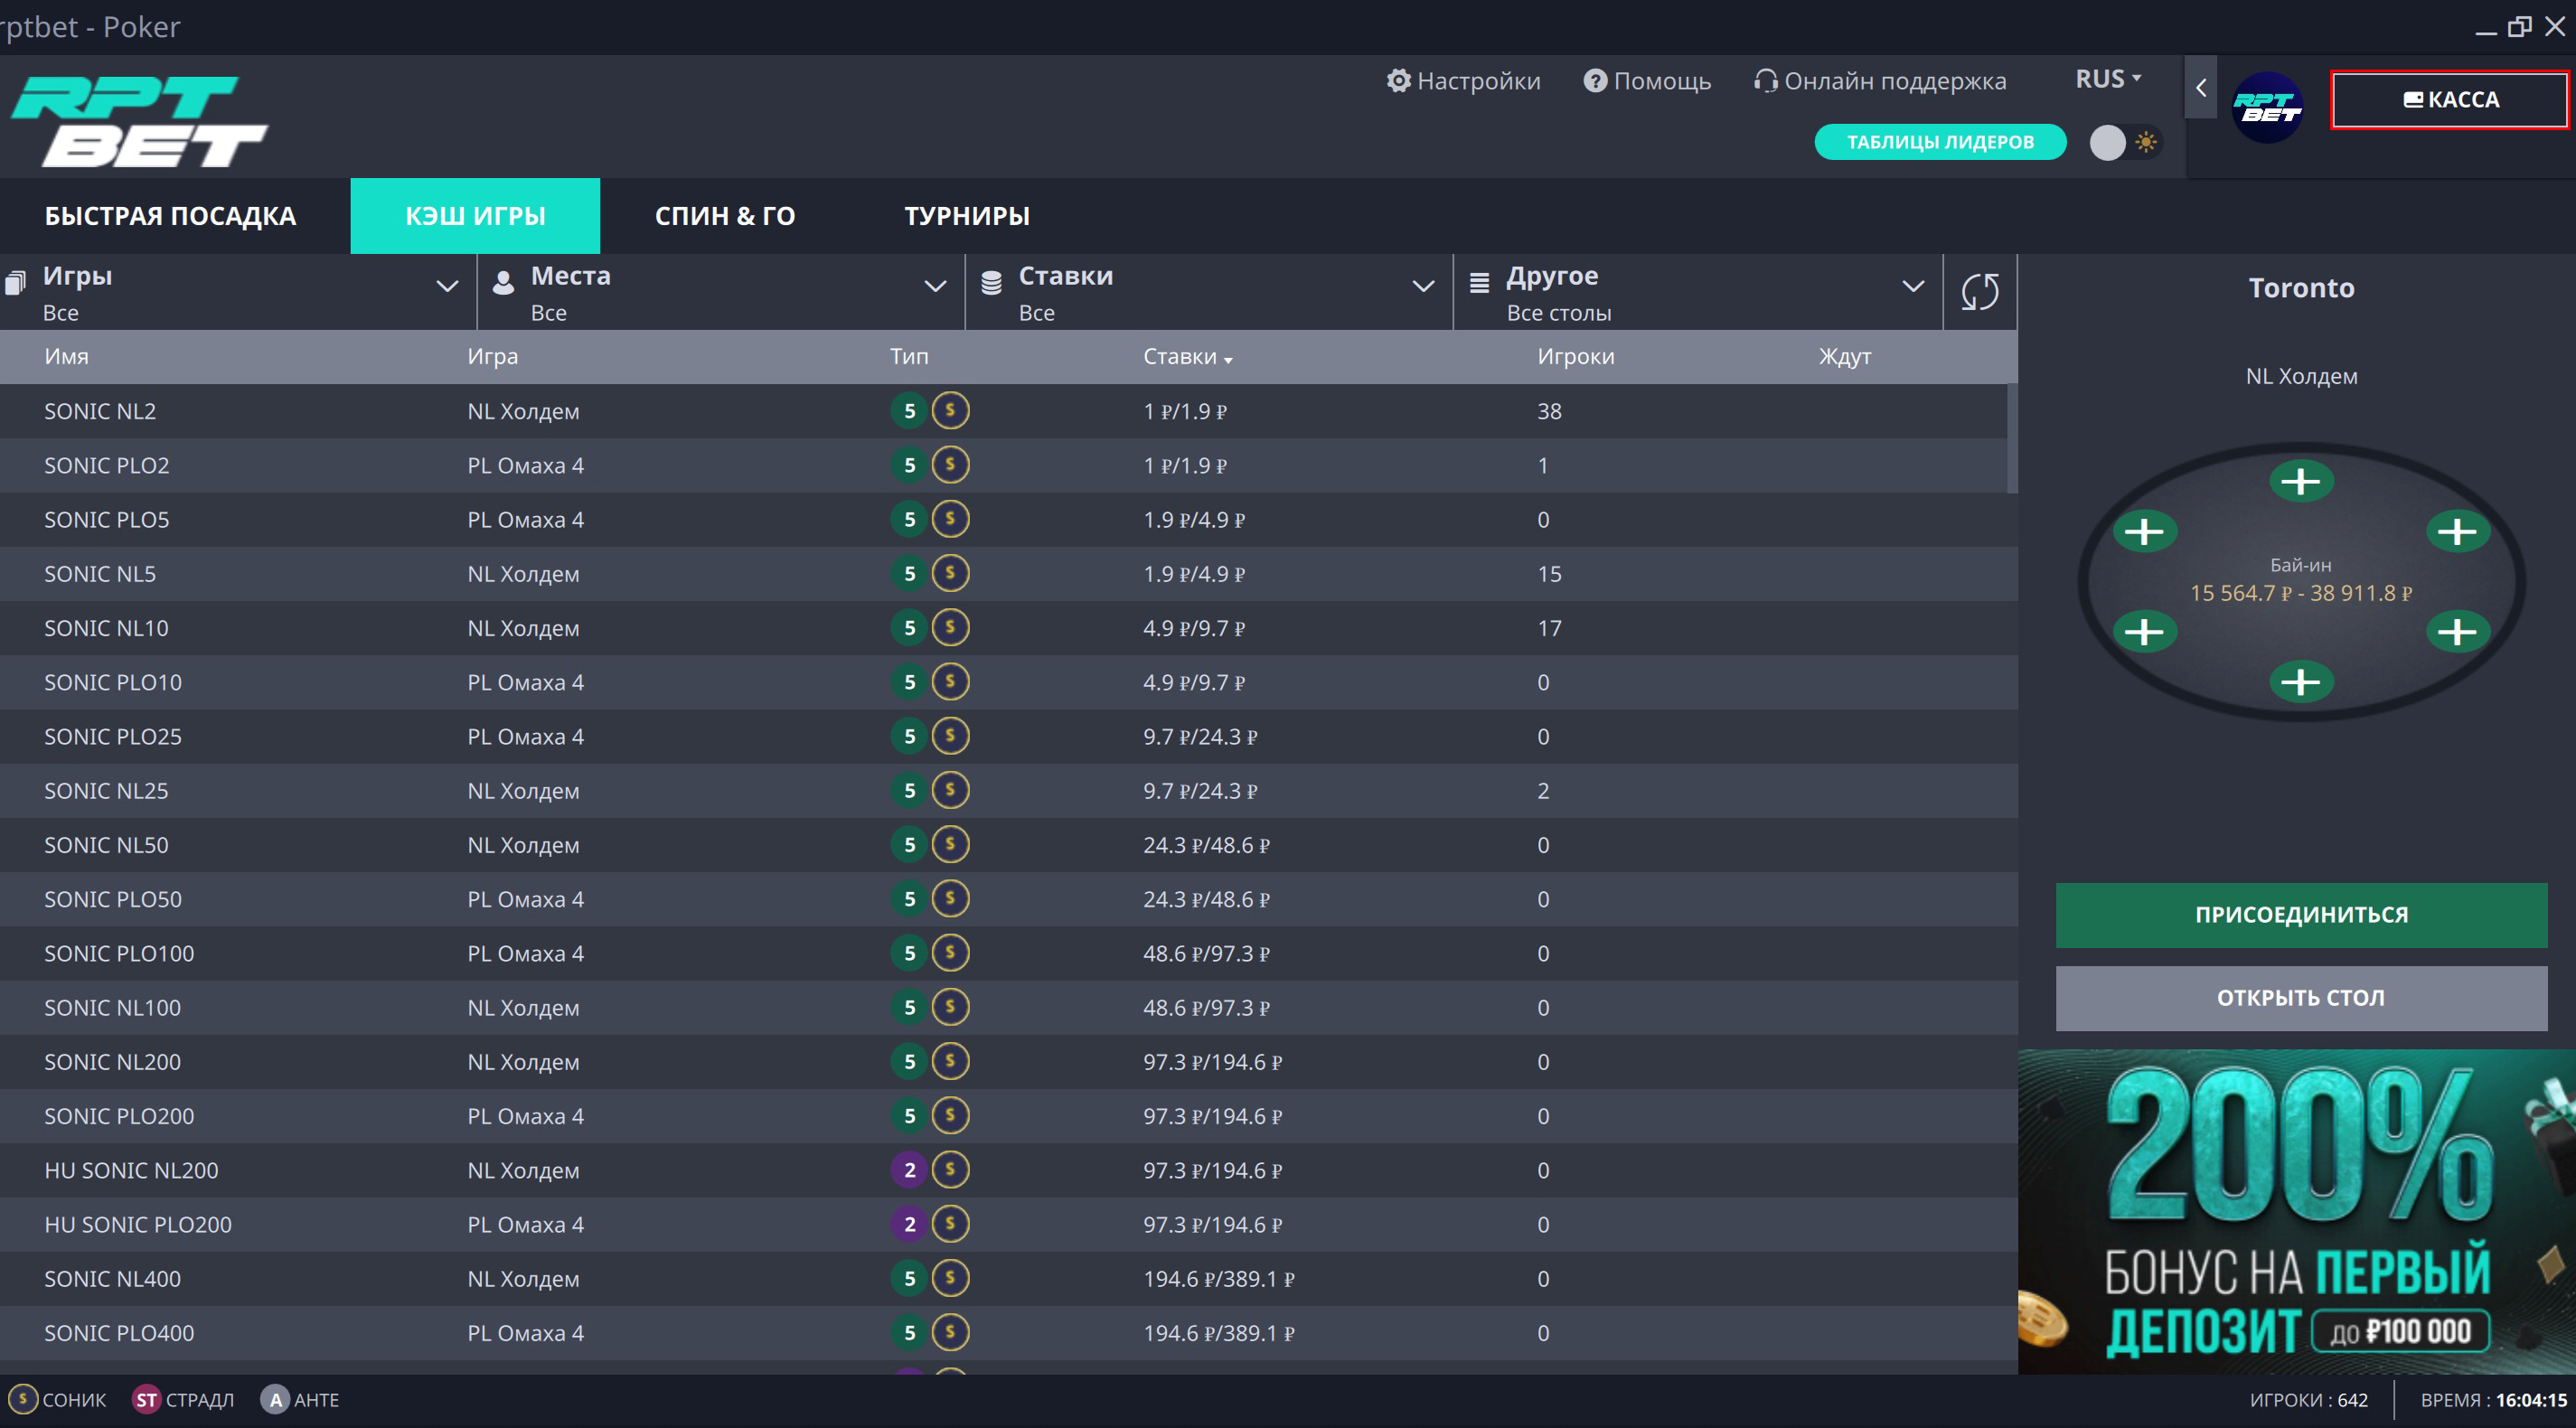Click Sonic coin icon in SONIC NL2 row
2576x1428 pixels.
point(950,410)
